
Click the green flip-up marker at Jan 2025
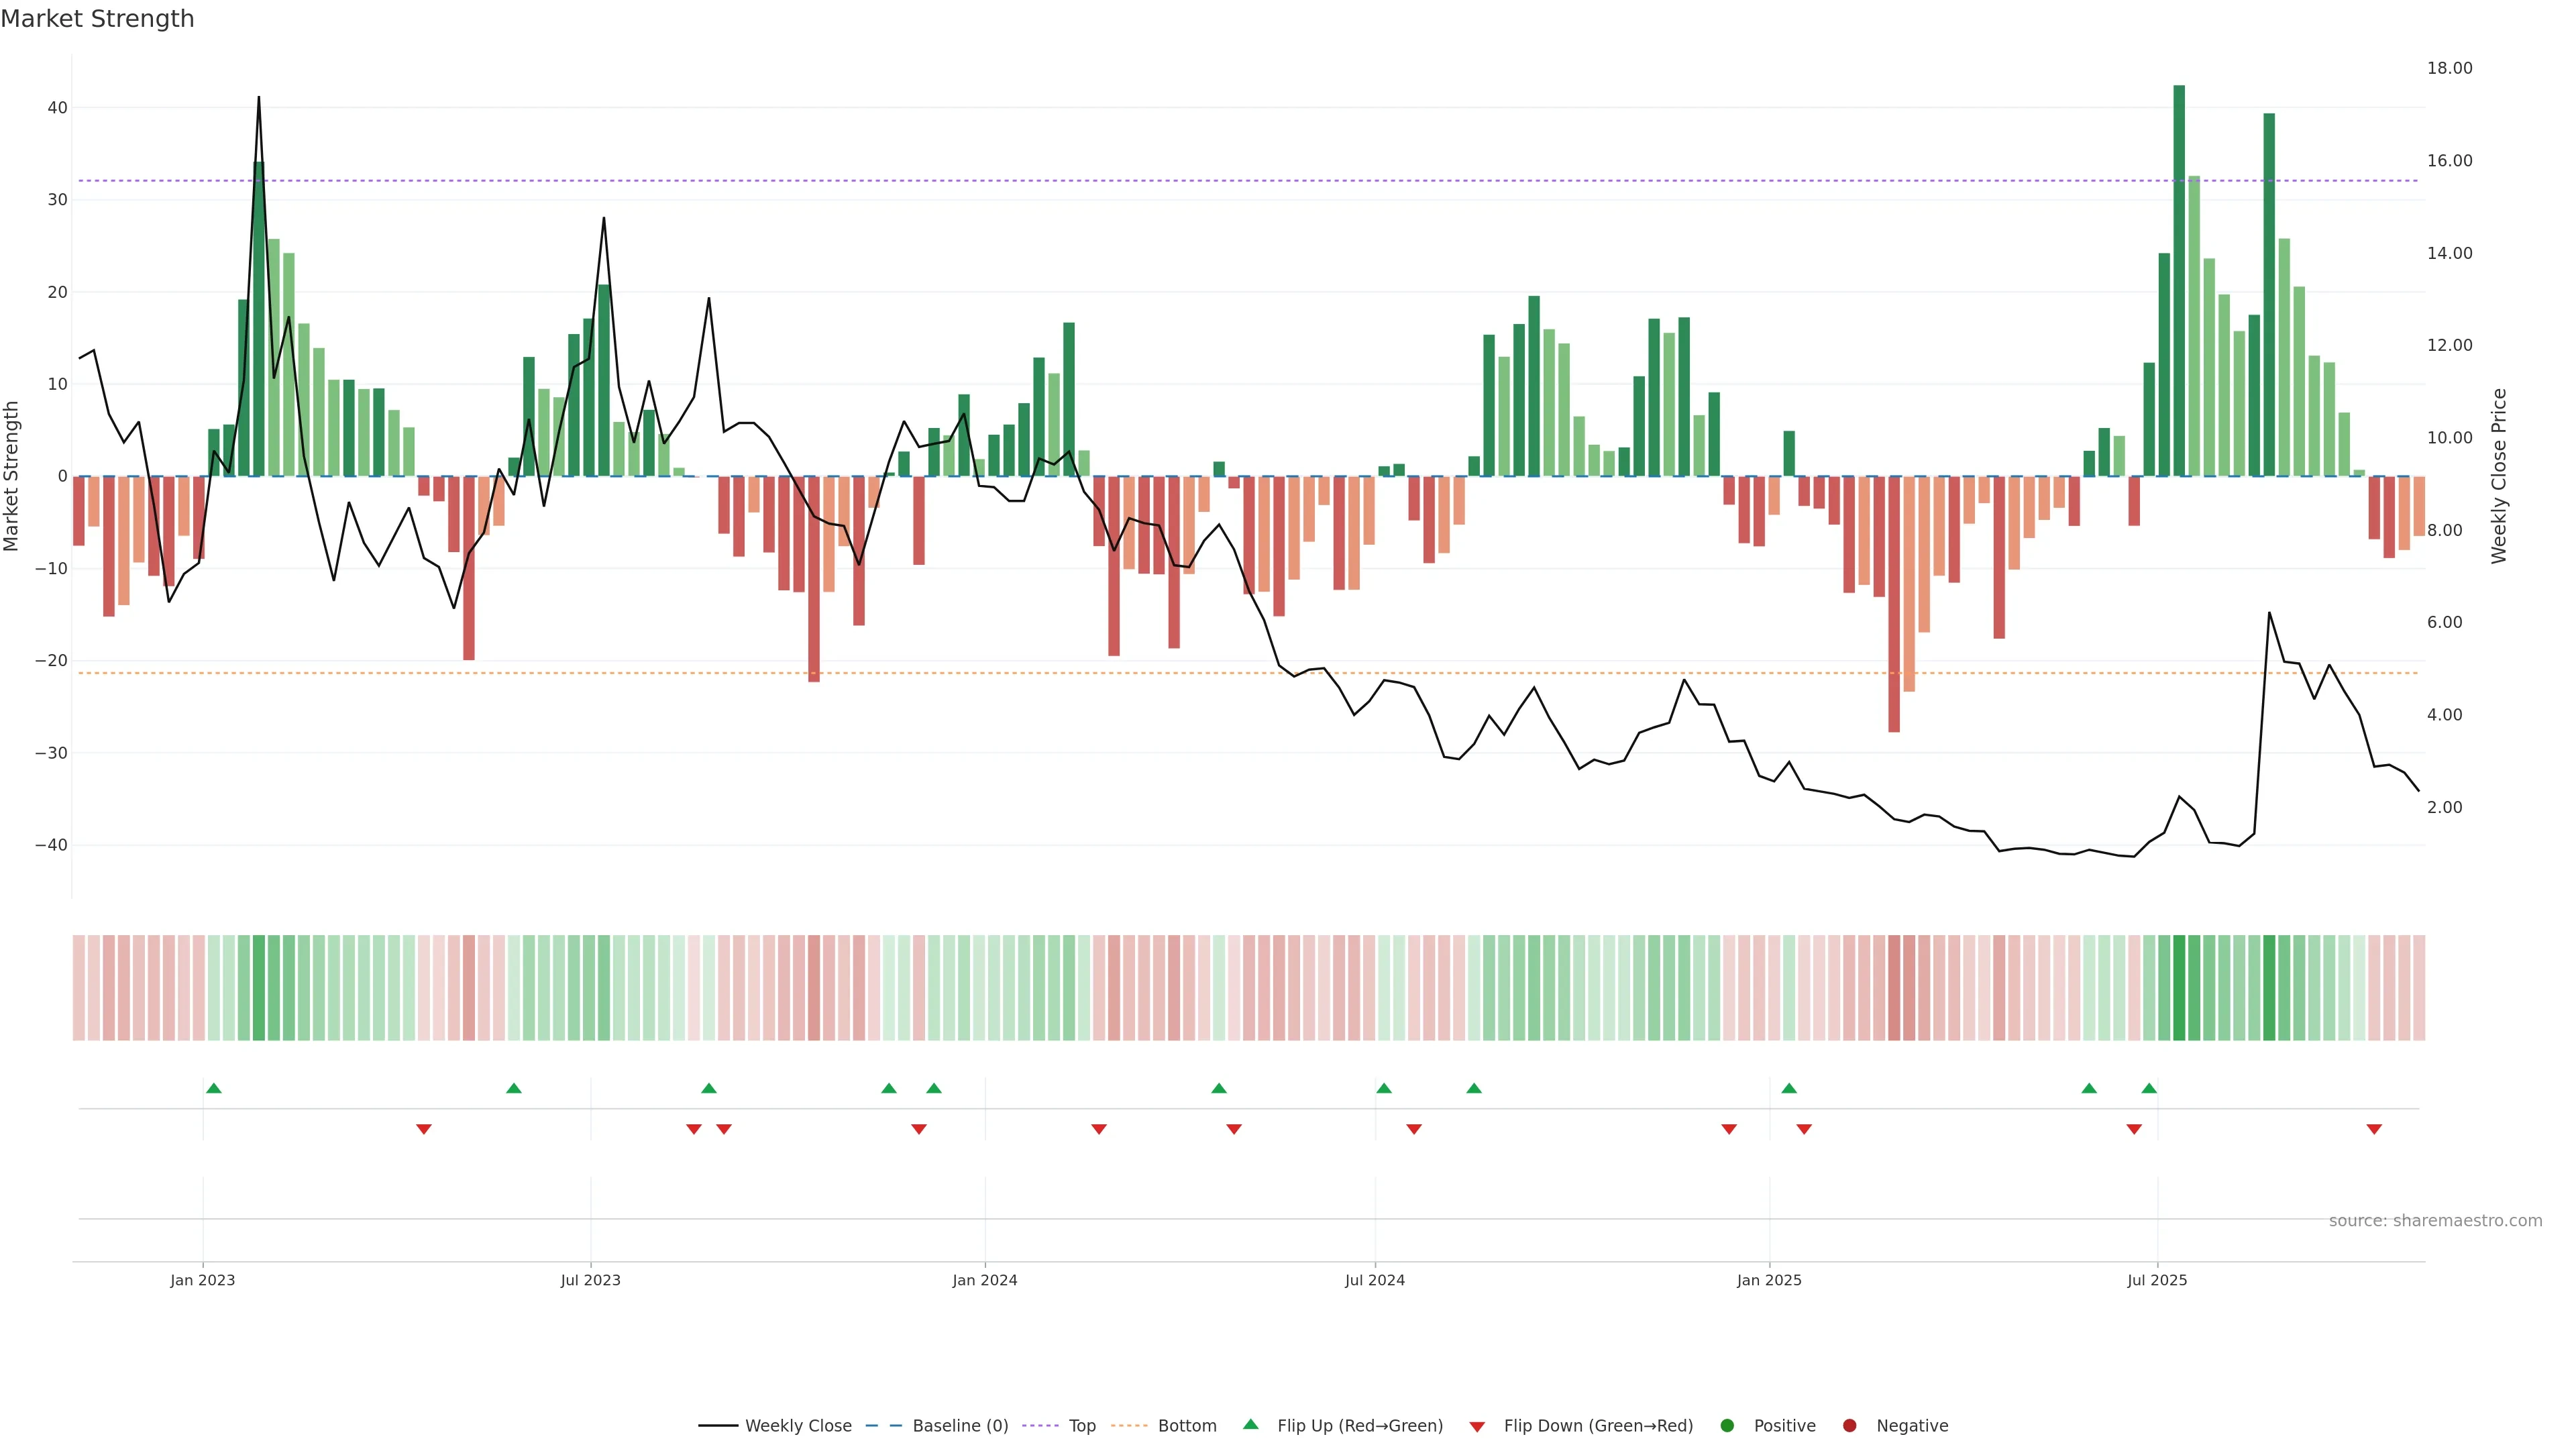[1789, 1088]
